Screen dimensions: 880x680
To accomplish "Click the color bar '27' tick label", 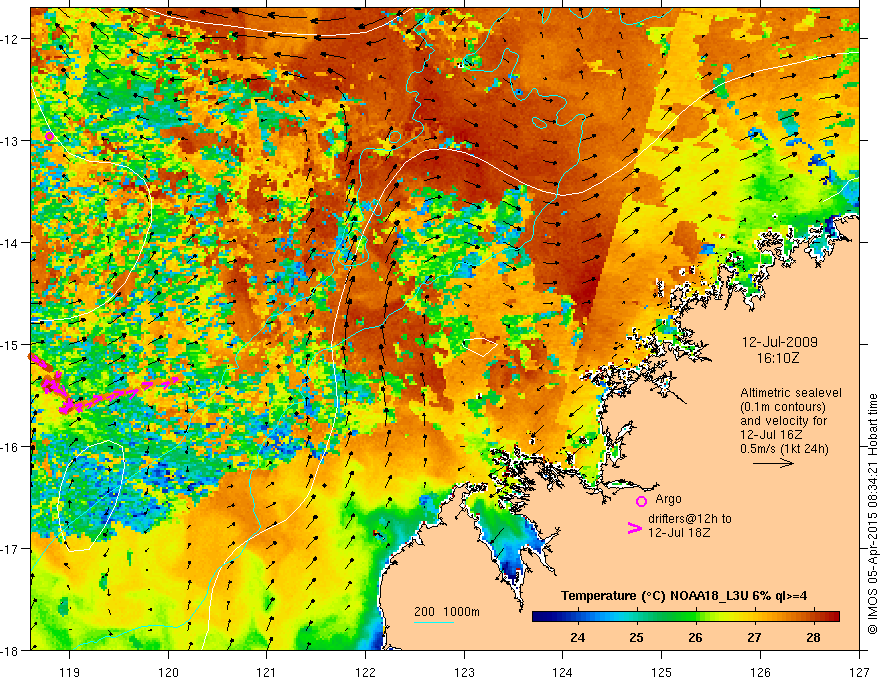I will (754, 637).
